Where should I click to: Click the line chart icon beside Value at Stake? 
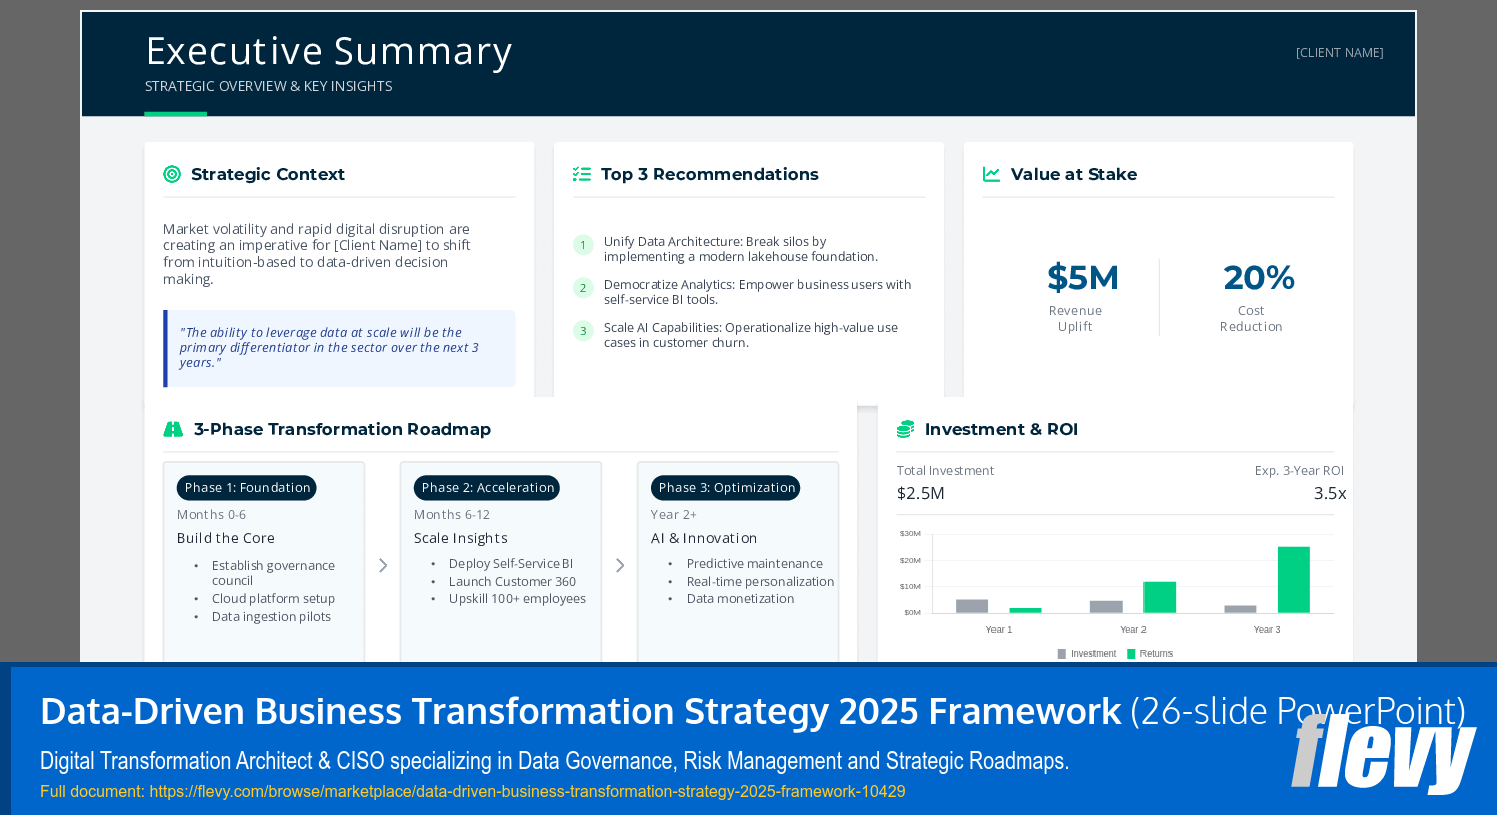991,173
